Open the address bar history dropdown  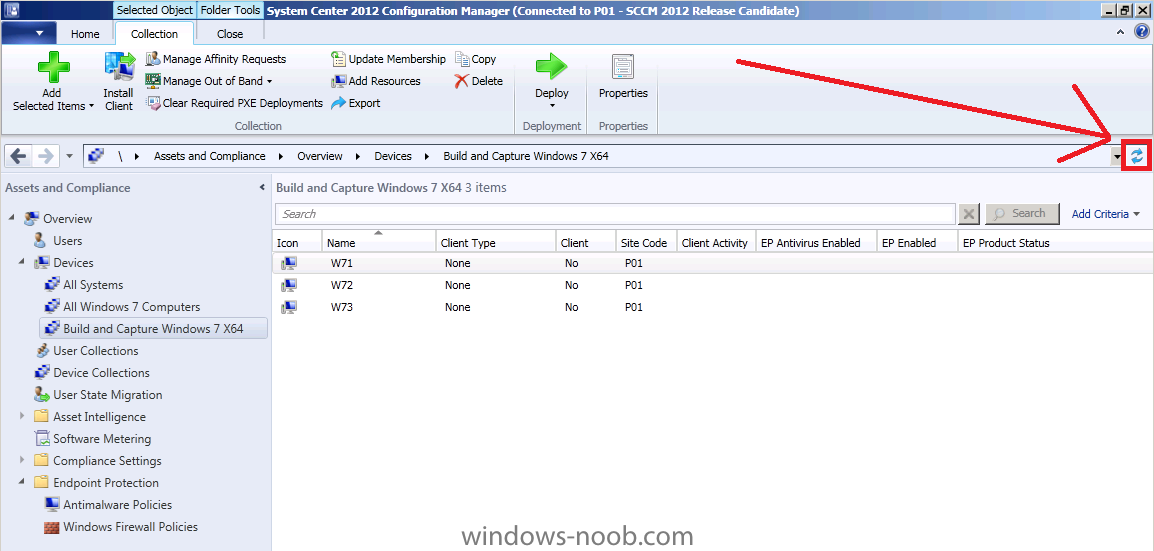coord(1118,156)
